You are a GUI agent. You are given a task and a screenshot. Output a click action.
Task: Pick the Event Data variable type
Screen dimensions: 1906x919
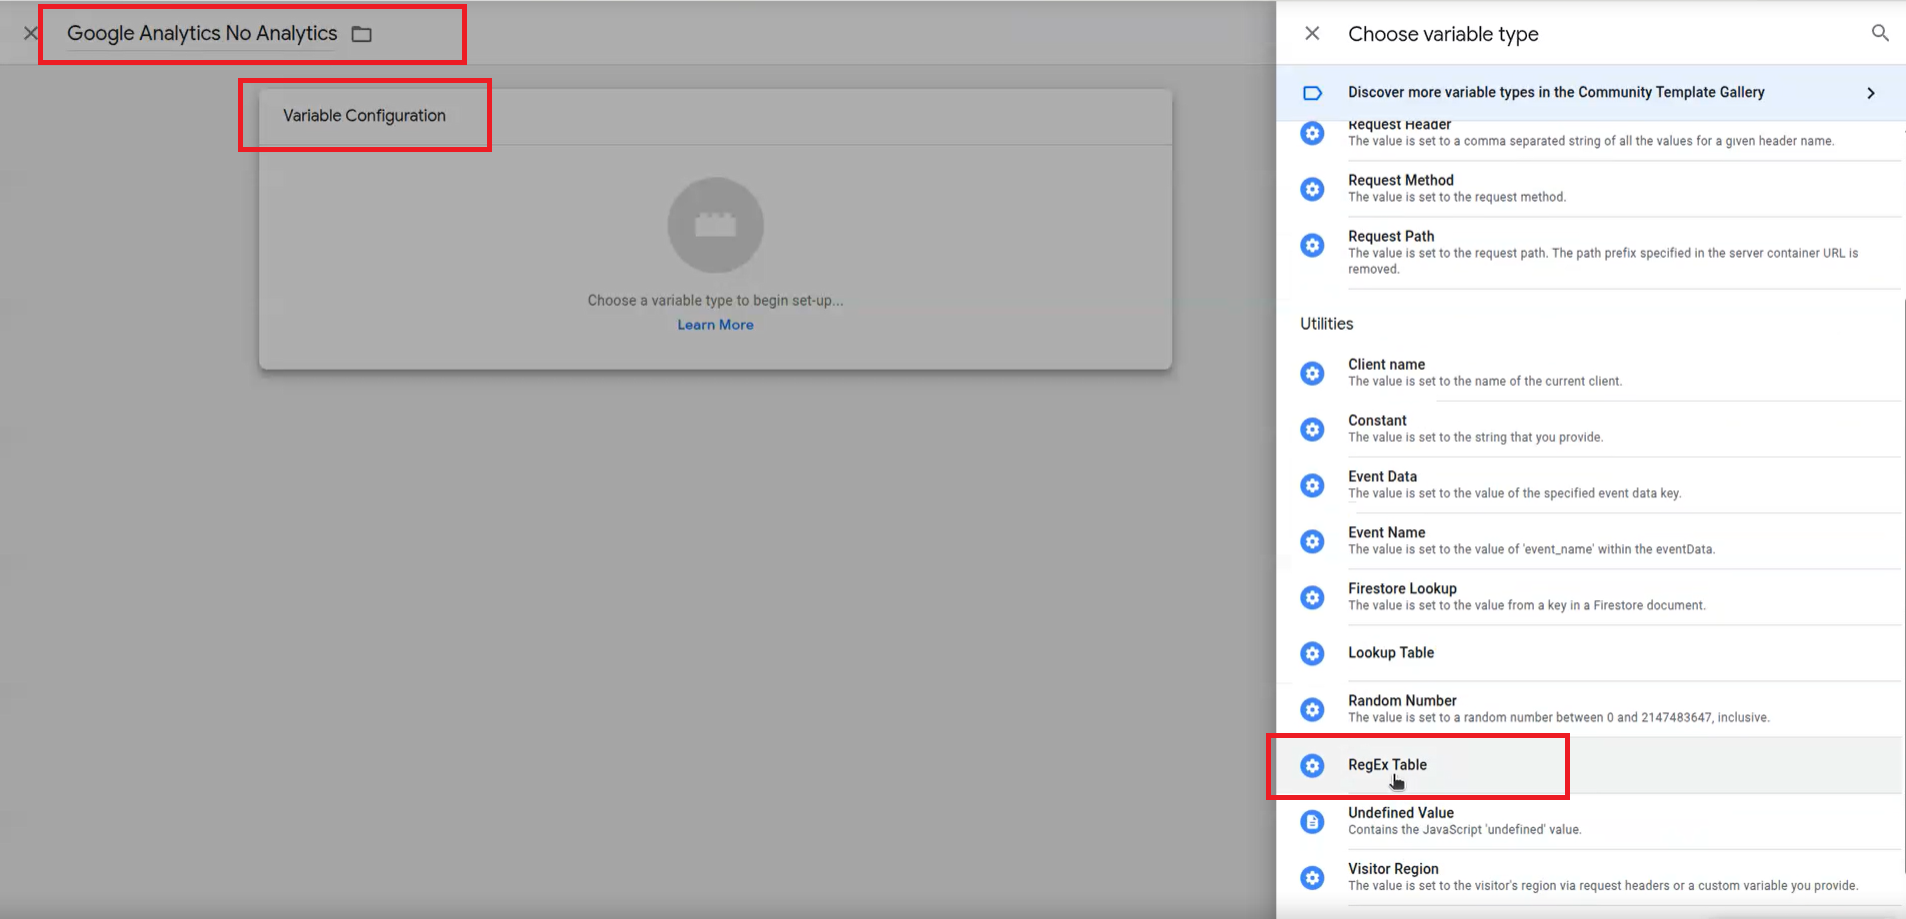[x=1590, y=485]
